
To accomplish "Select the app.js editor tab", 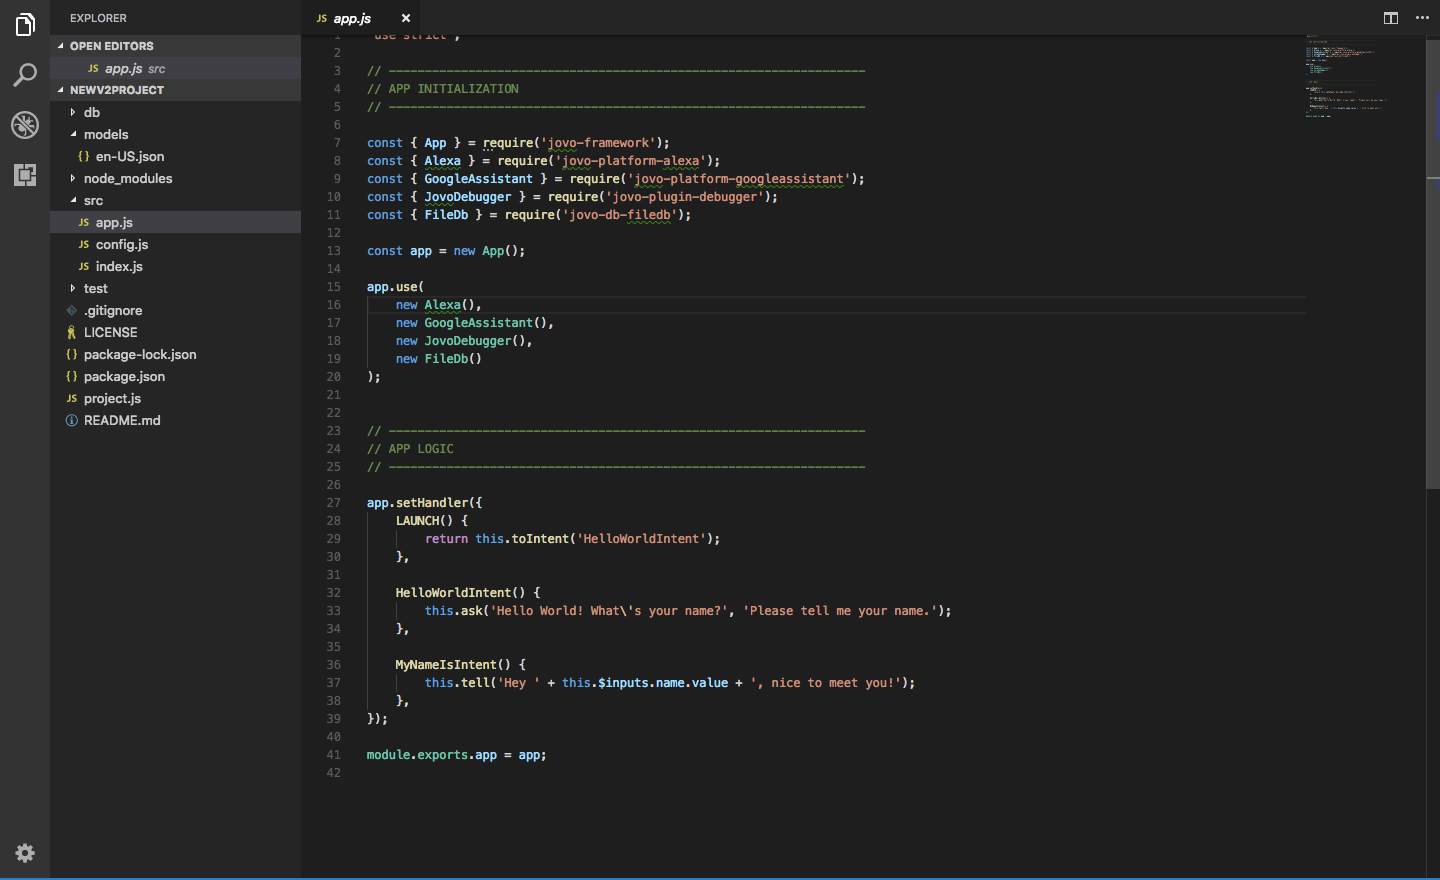I will pos(352,18).
